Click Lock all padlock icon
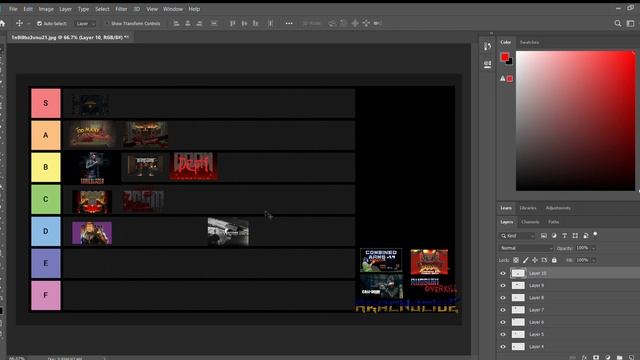 [554, 260]
